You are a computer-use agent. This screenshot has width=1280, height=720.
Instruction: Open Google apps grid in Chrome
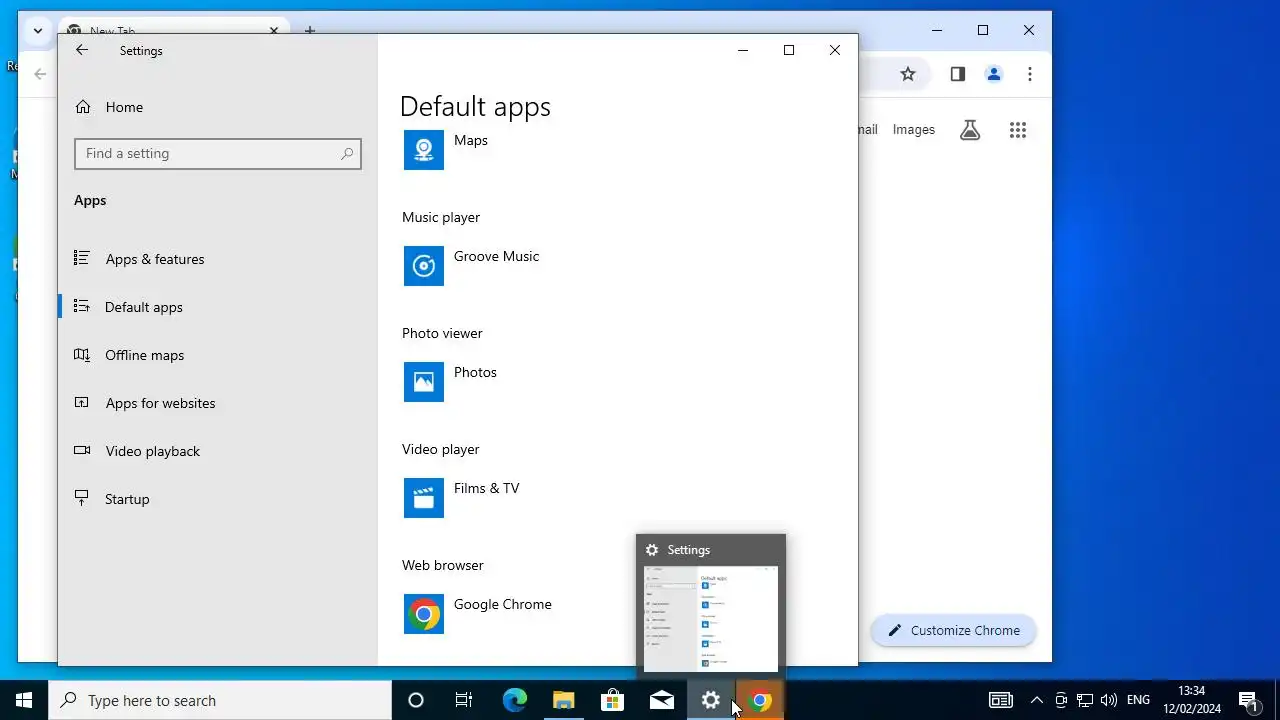(x=1018, y=130)
